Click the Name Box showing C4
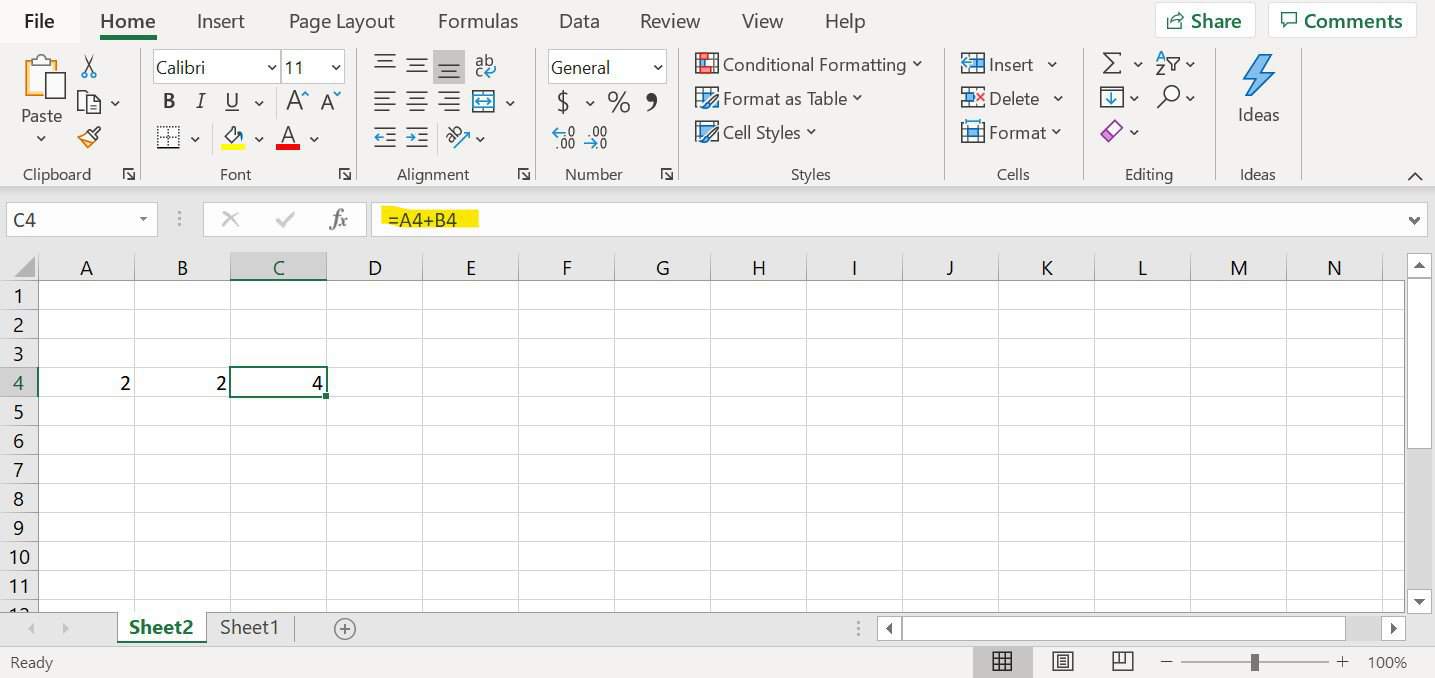1435x678 pixels. click(x=70, y=219)
